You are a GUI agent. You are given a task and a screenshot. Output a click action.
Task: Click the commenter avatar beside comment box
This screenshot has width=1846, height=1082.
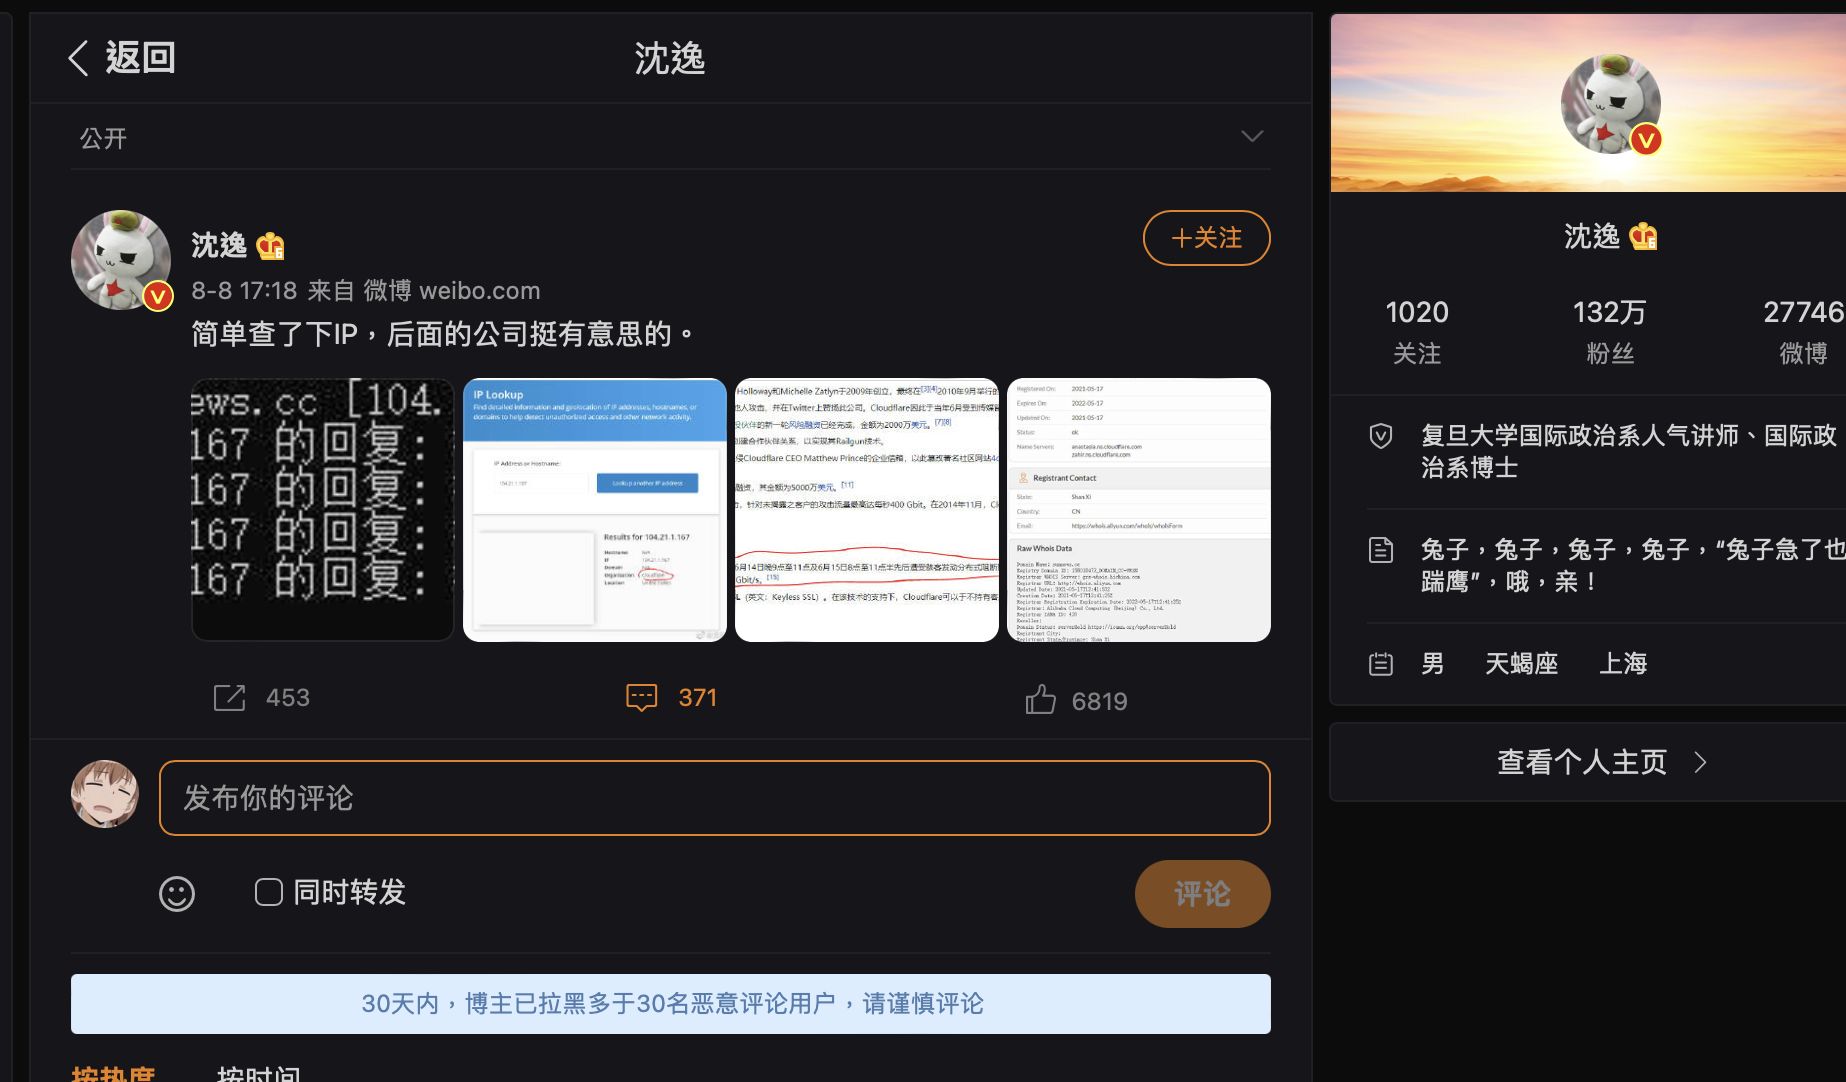coord(105,794)
